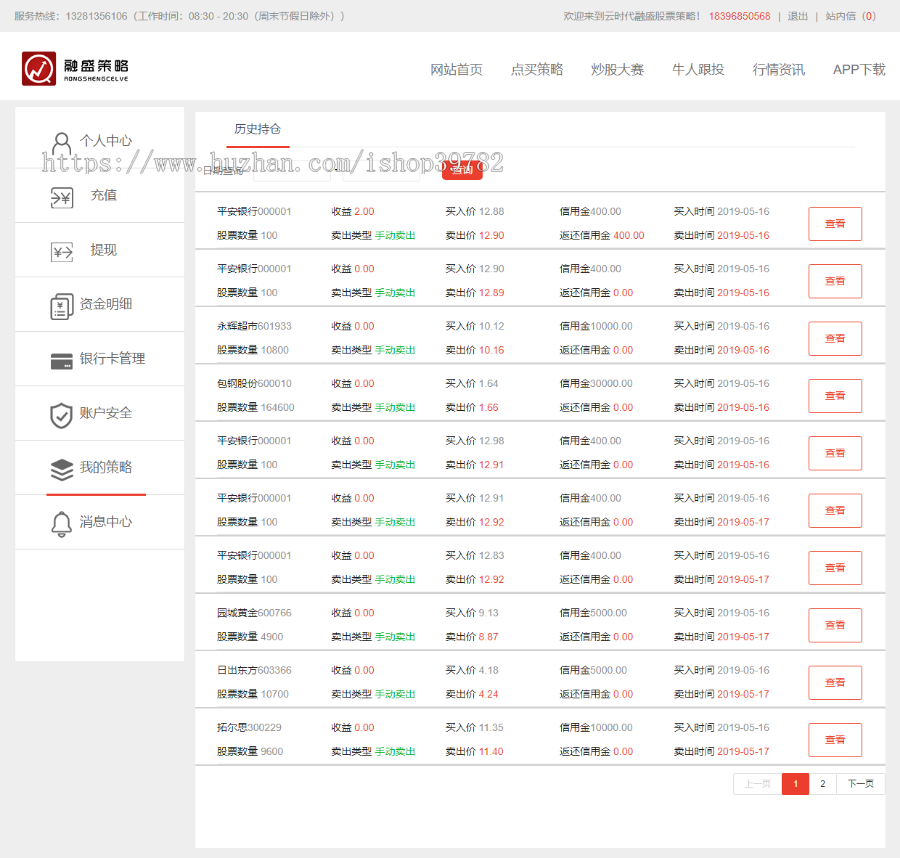Open 牛人跟投 from the top menu
900x858 pixels.
tap(698, 69)
